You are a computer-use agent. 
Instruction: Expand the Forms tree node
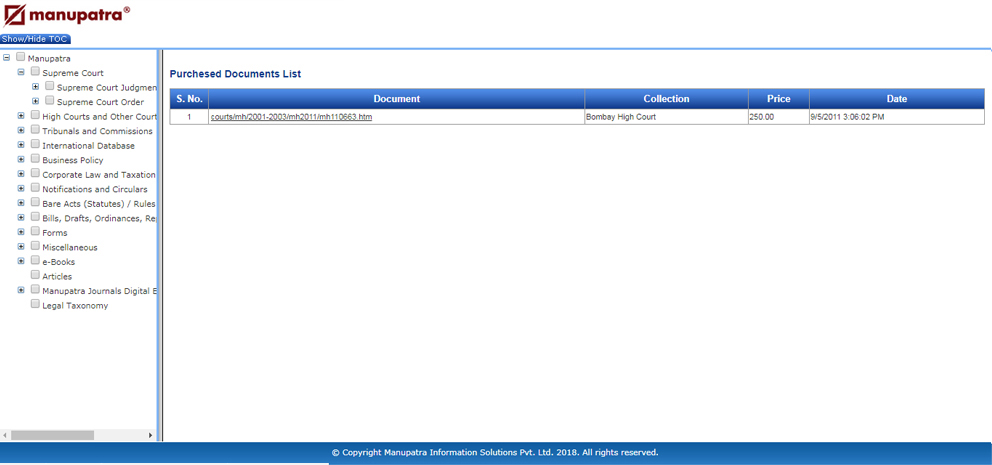pos(21,232)
